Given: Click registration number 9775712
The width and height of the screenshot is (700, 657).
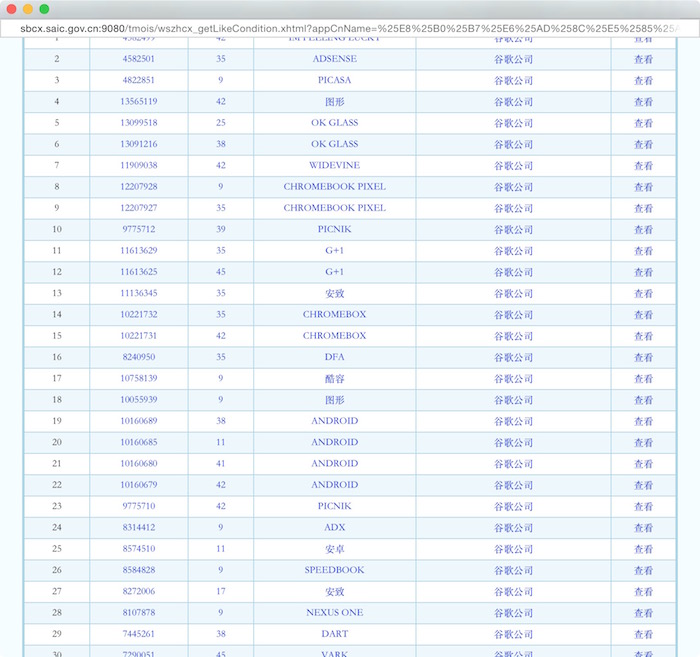Looking at the screenshot, I should [x=138, y=229].
